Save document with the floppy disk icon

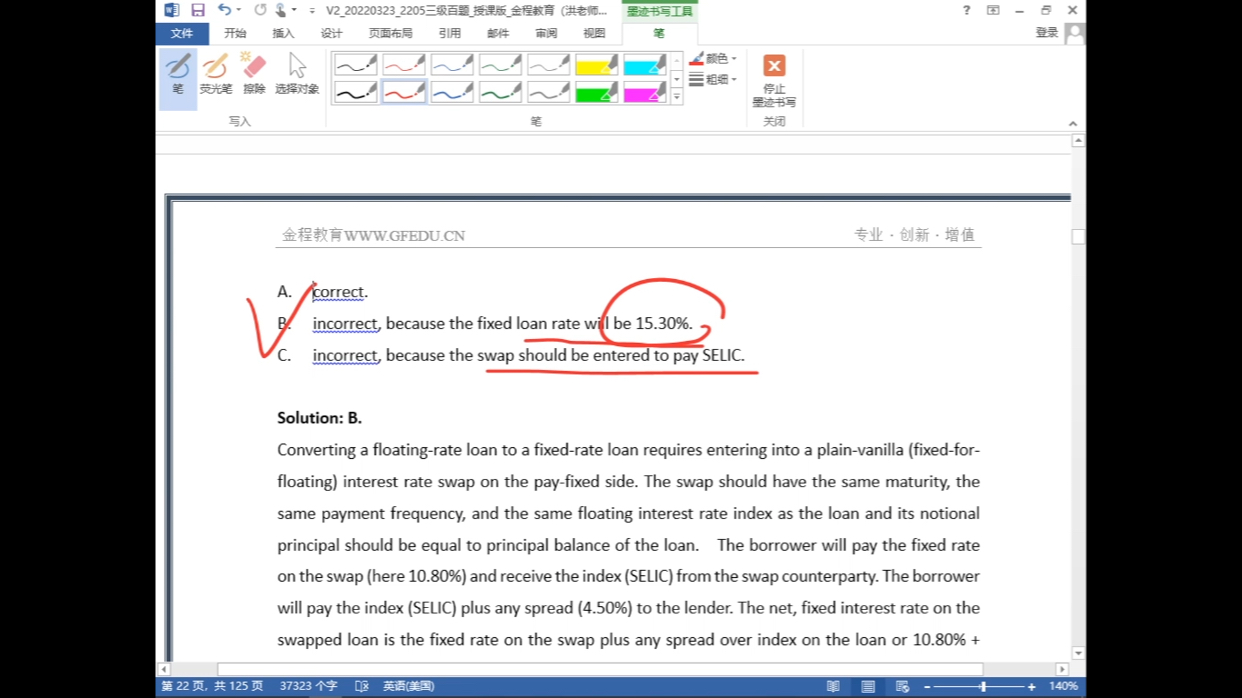[198, 10]
